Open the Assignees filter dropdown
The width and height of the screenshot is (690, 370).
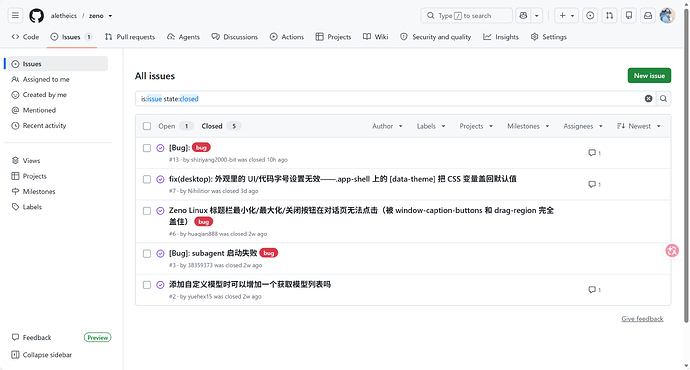[583, 126]
